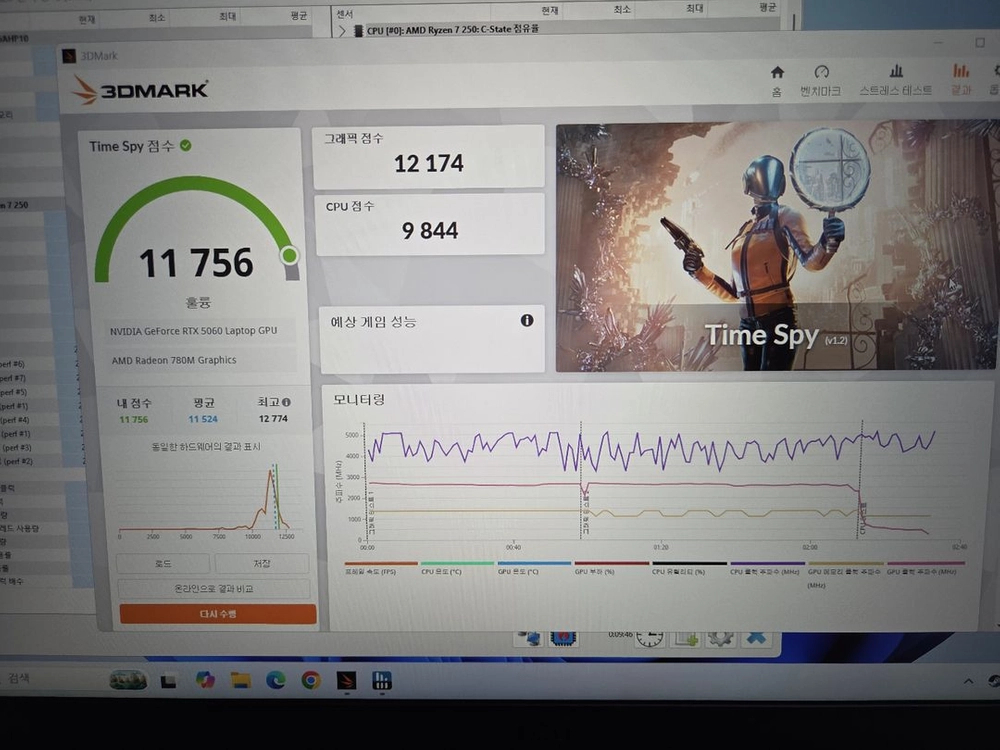Click the 저장 save button
Image resolution: width=1000 pixels, height=750 pixels.
click(262, 563)
